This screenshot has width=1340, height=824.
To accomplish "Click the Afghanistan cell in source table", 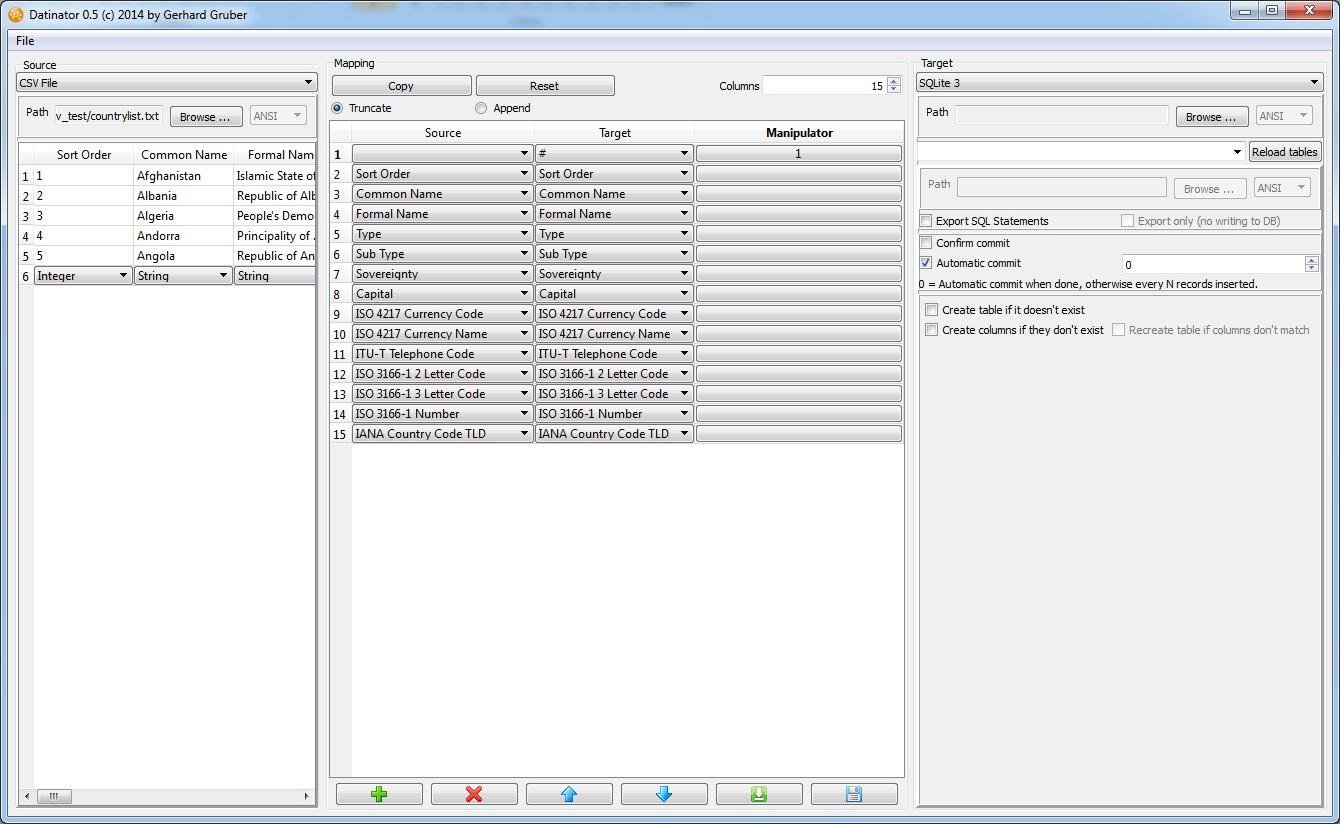I will pos(183,176).
